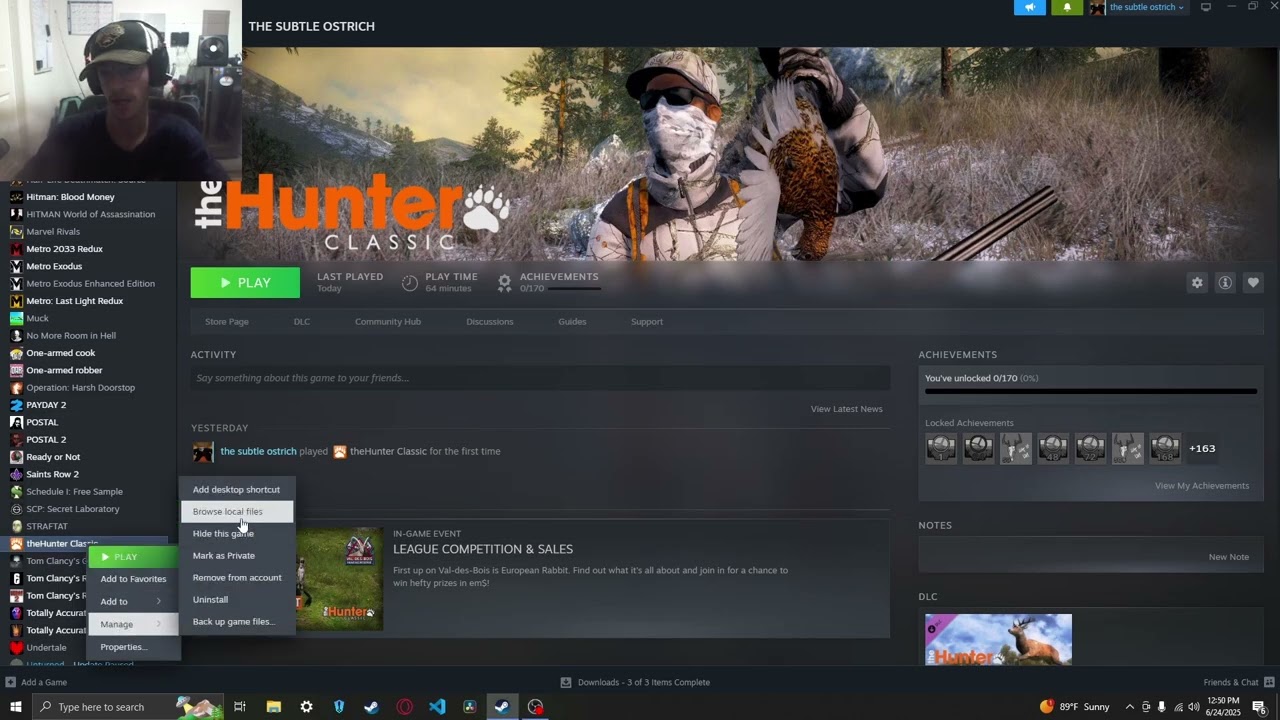Open the subtle ostrich profile link in activity
Screen dimensions: 1280x720
(258, 452)
